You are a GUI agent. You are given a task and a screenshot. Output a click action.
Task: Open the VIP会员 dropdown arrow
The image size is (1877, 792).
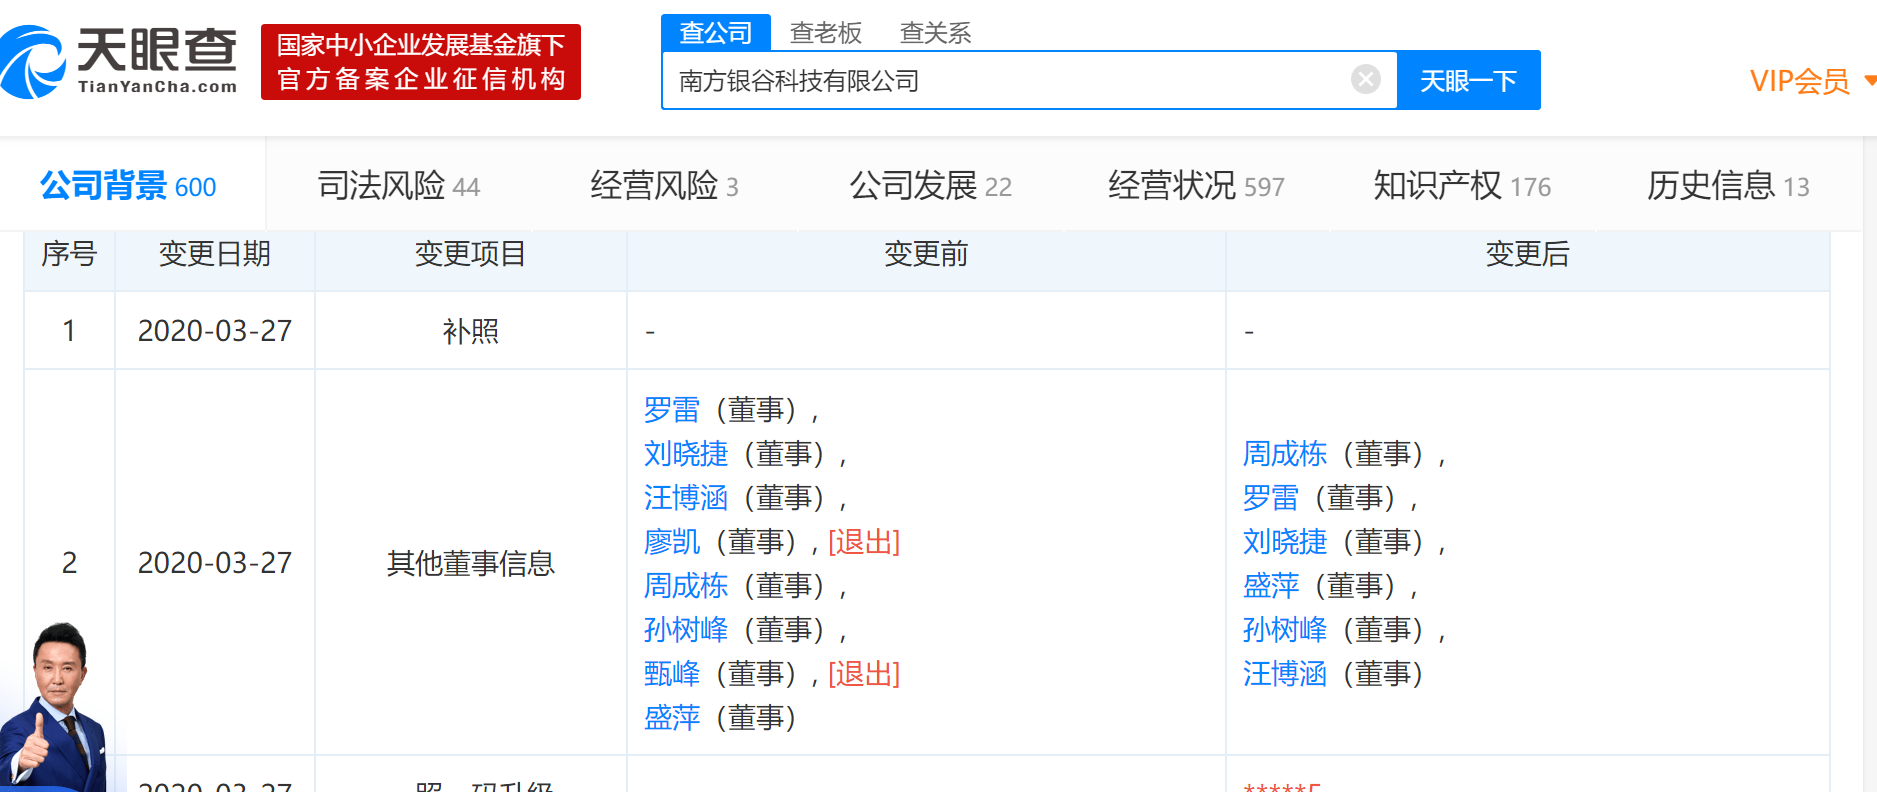coord(1869,80)
